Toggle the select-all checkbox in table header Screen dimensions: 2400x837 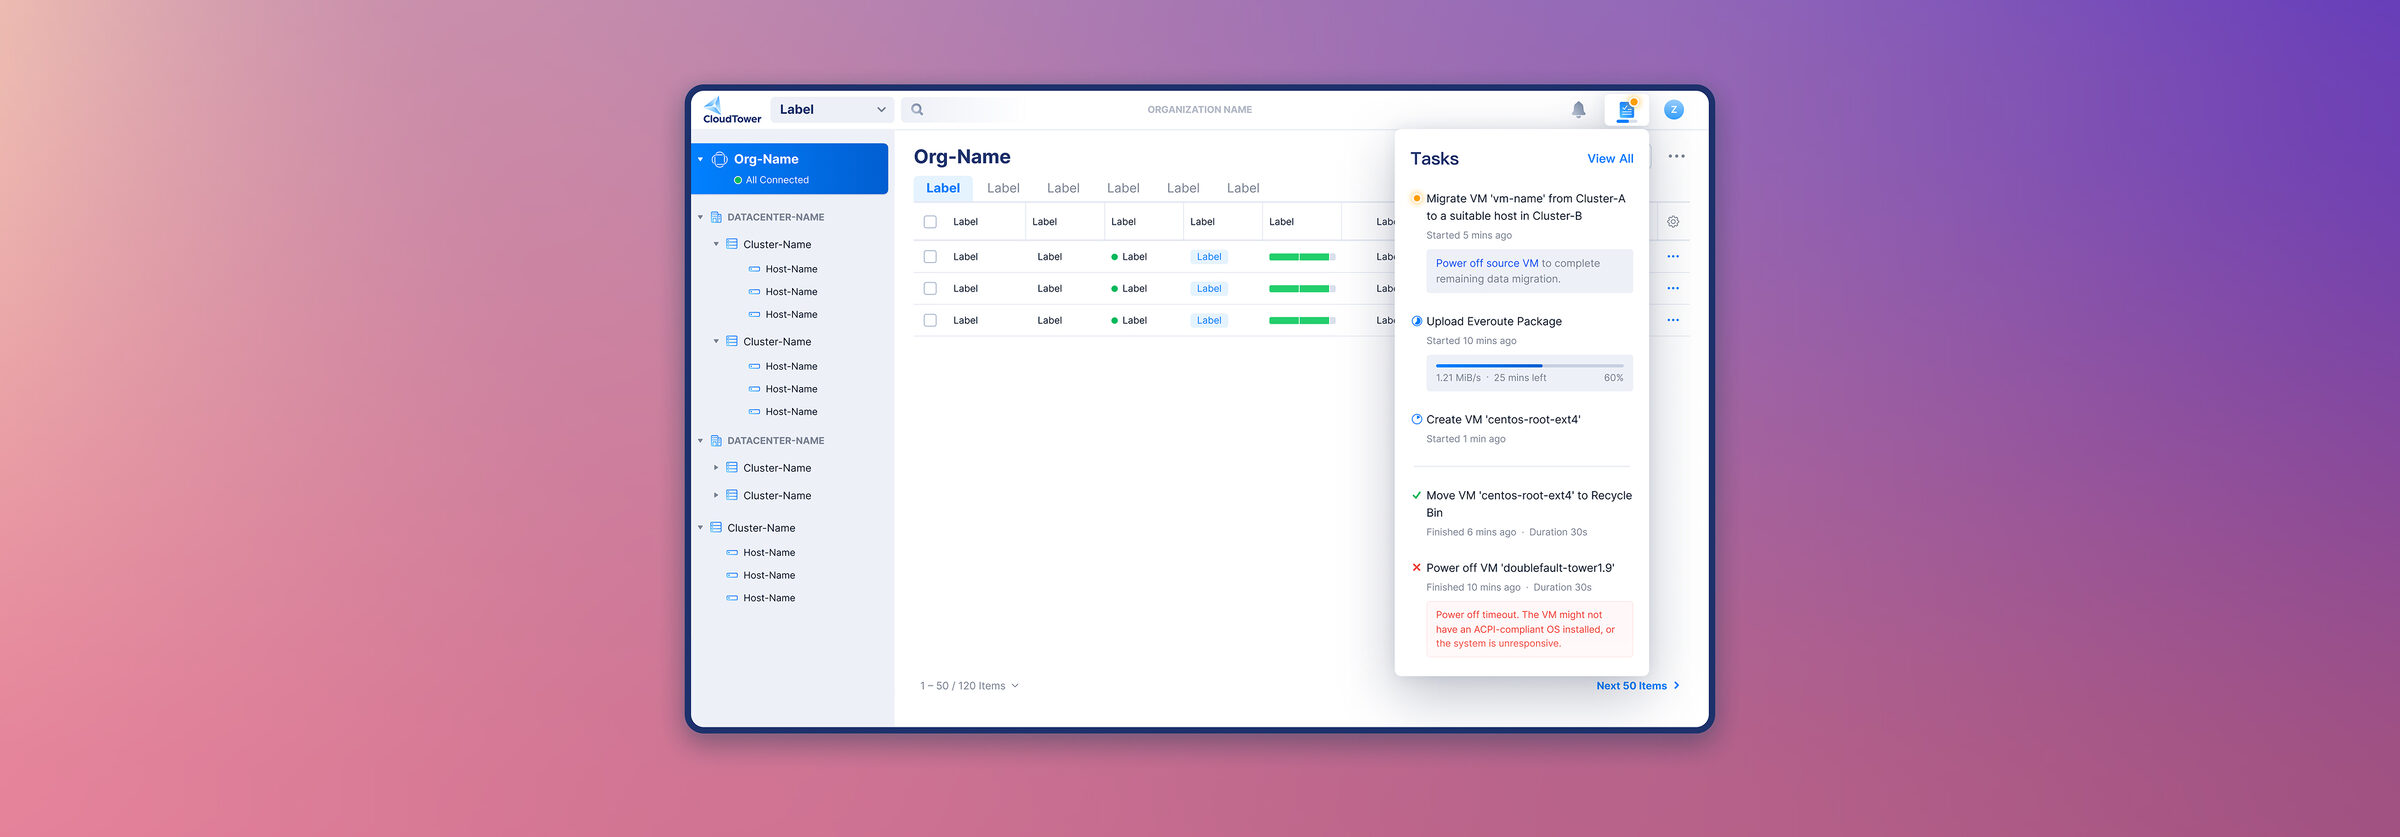click(x=930, y=222)
